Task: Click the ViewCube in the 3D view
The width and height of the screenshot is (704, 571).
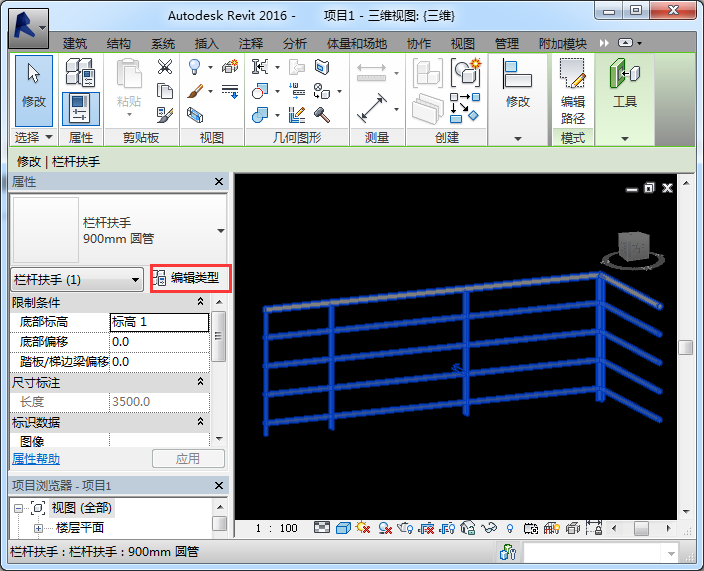Action: (x=633, y=247)
